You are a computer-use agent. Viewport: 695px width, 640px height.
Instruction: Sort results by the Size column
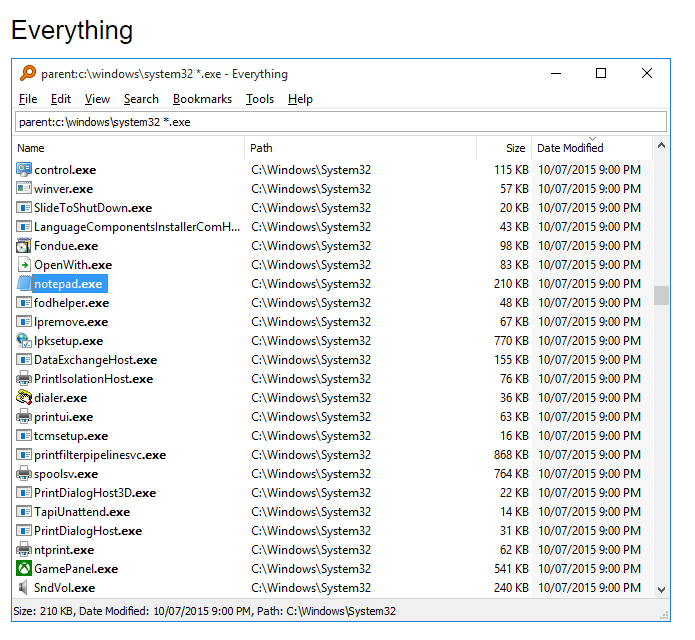tap(504, 148)
